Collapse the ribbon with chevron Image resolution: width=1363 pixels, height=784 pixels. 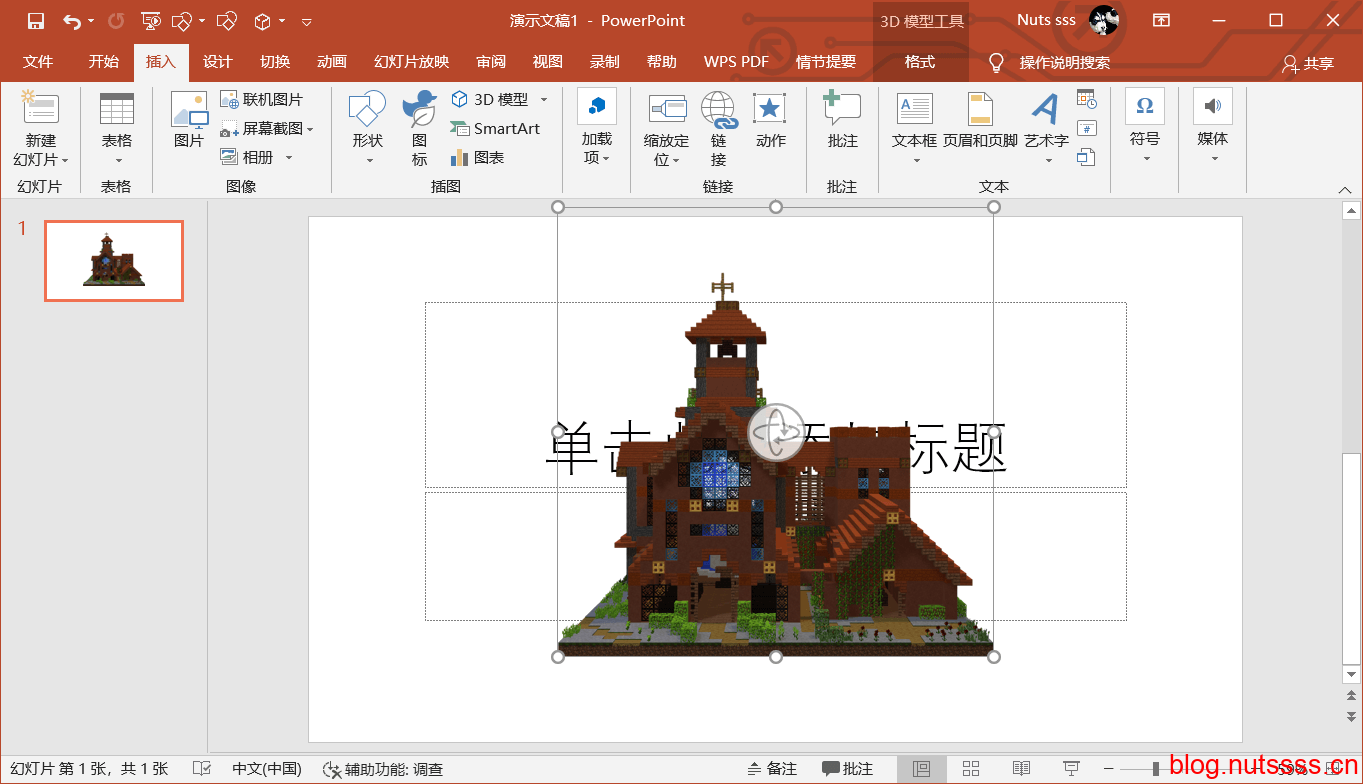point(1345,190)
